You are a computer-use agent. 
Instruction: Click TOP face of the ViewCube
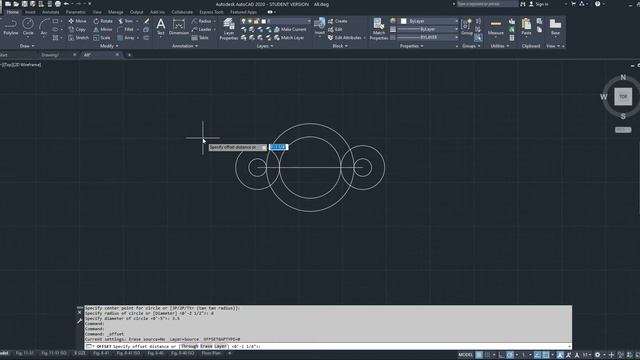click(x=623, y=97)
